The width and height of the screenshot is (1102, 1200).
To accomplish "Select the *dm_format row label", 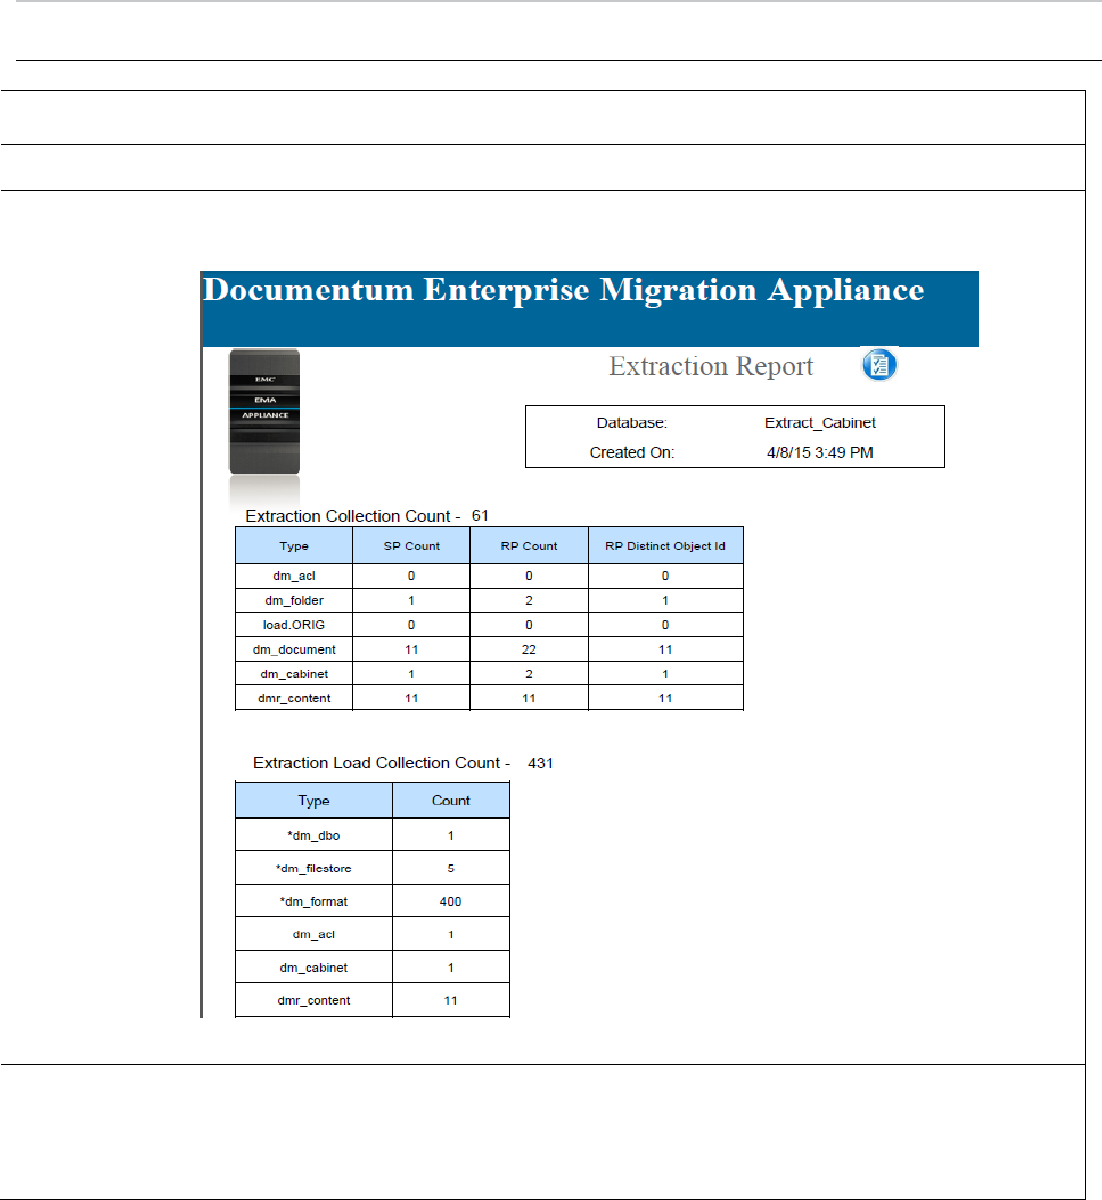I will [314, 901].
